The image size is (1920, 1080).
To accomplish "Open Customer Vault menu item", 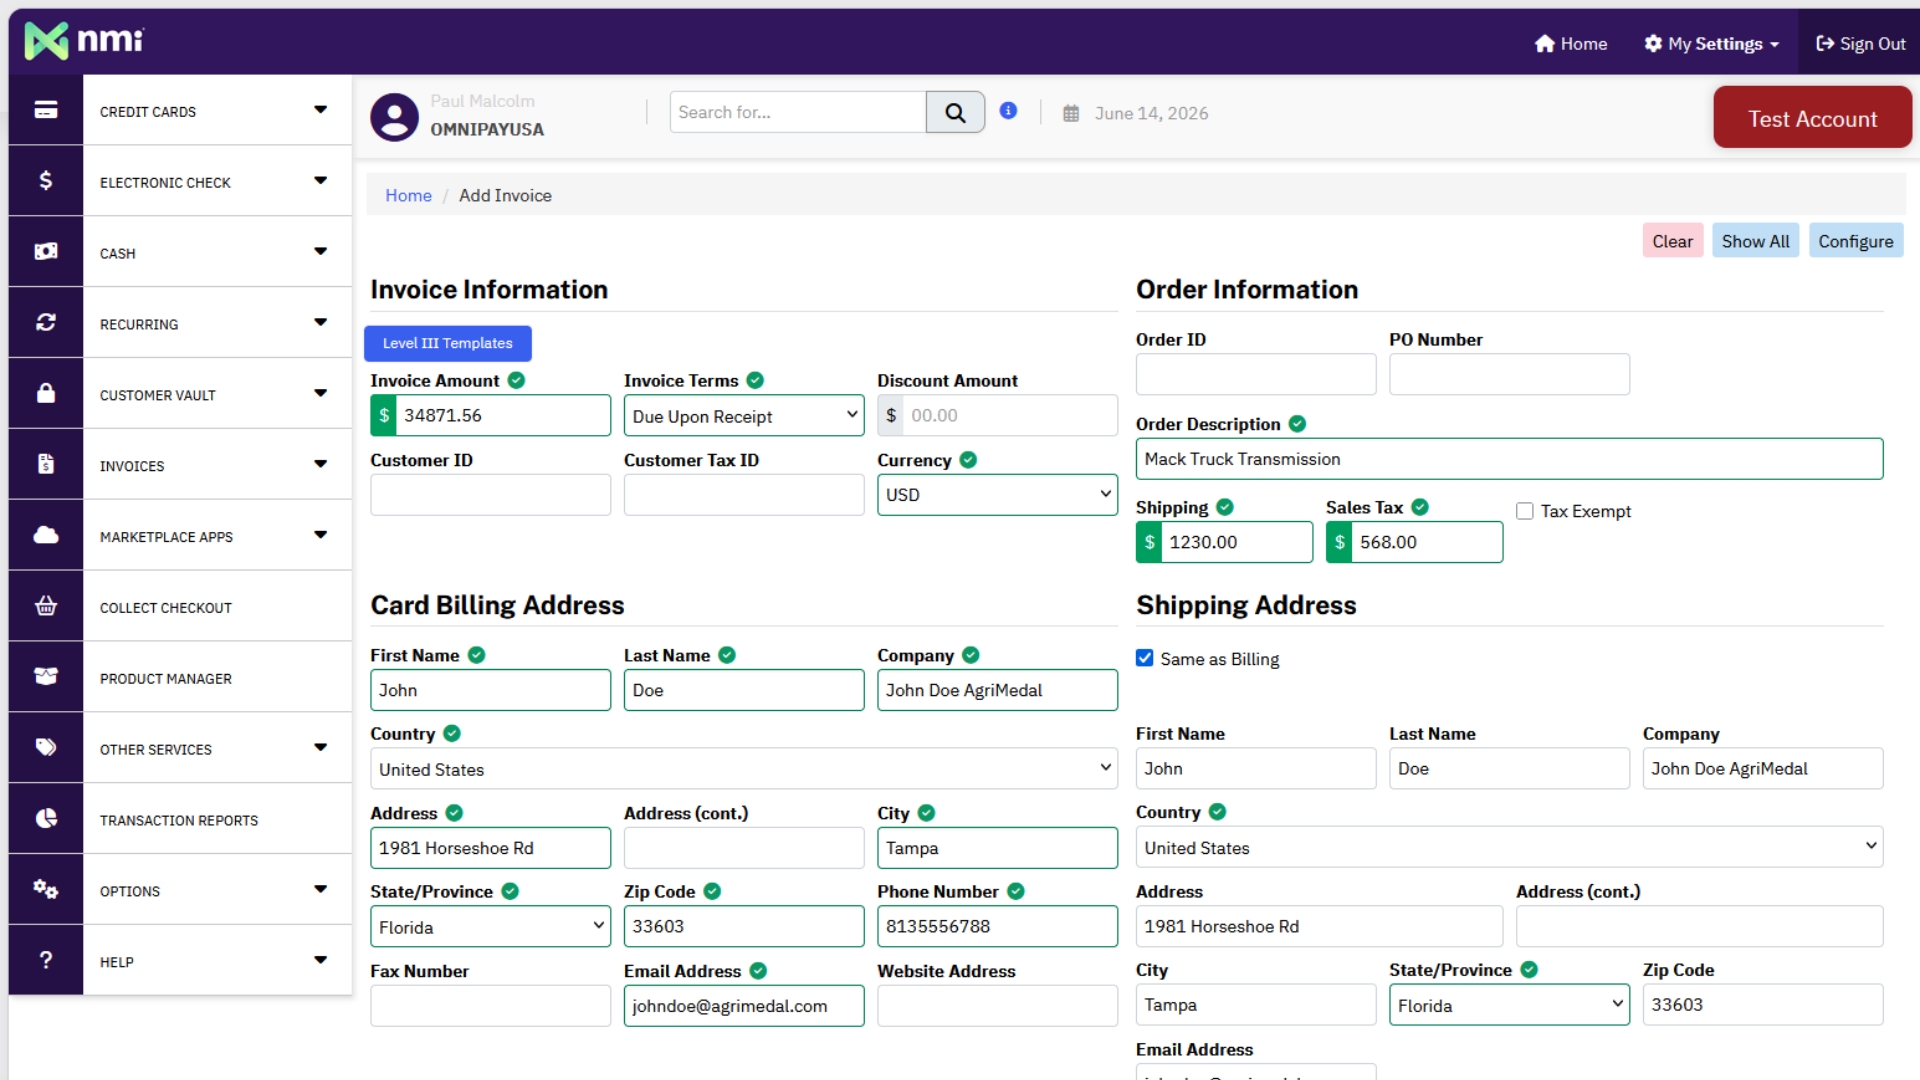I will [x=217, y=394].
